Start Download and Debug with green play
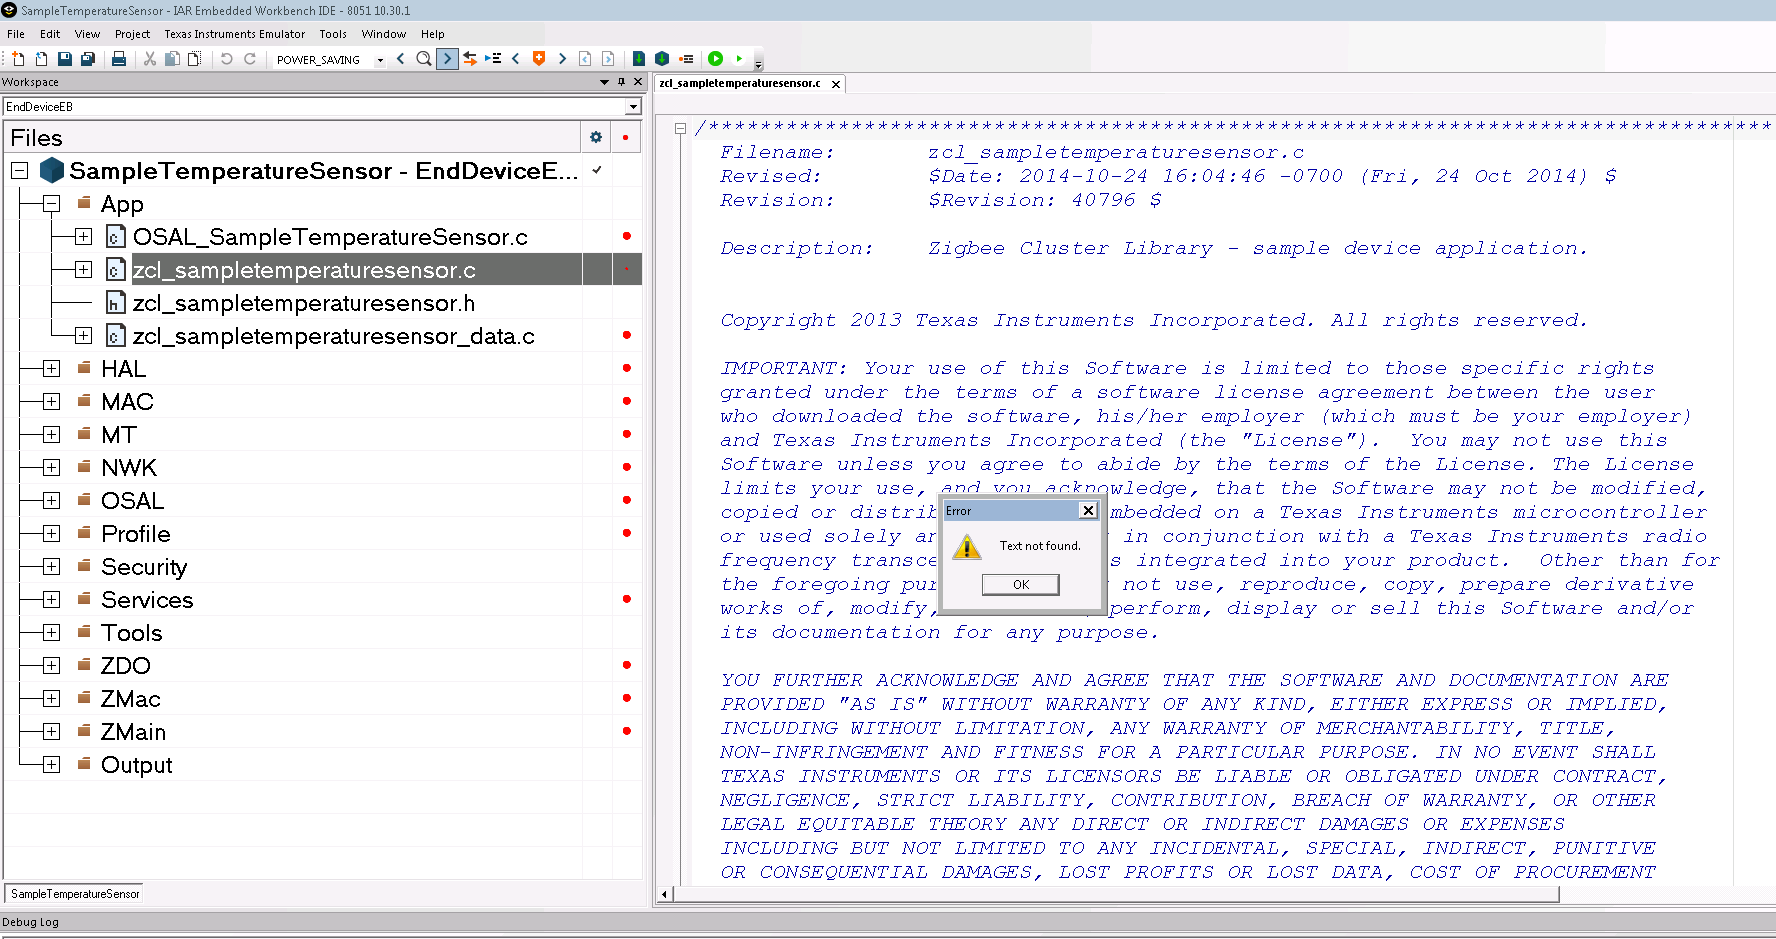1776x939 pixels. pyautogui.click(x=716, y=59)
